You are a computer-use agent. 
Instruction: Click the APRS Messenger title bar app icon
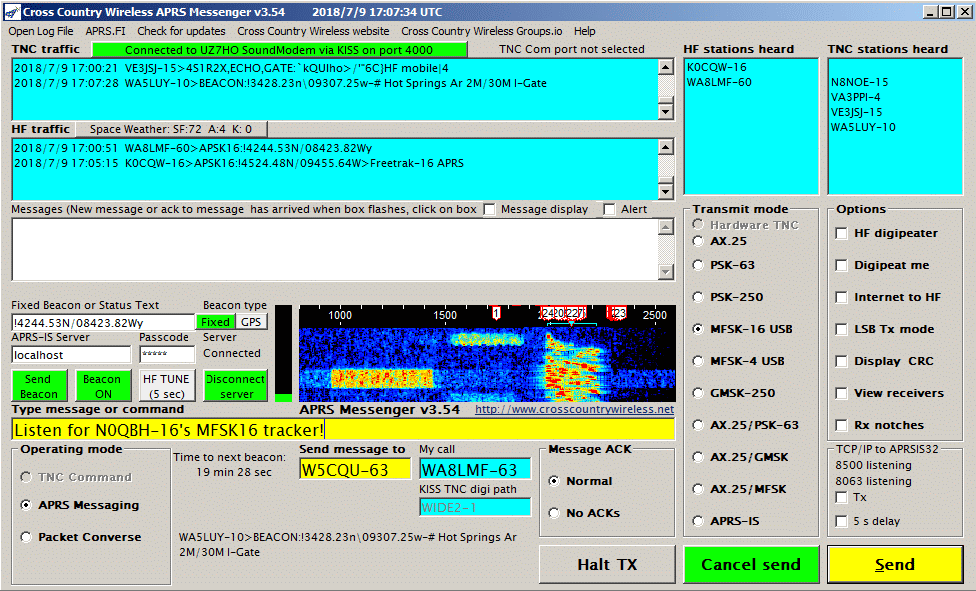(12, 12)
